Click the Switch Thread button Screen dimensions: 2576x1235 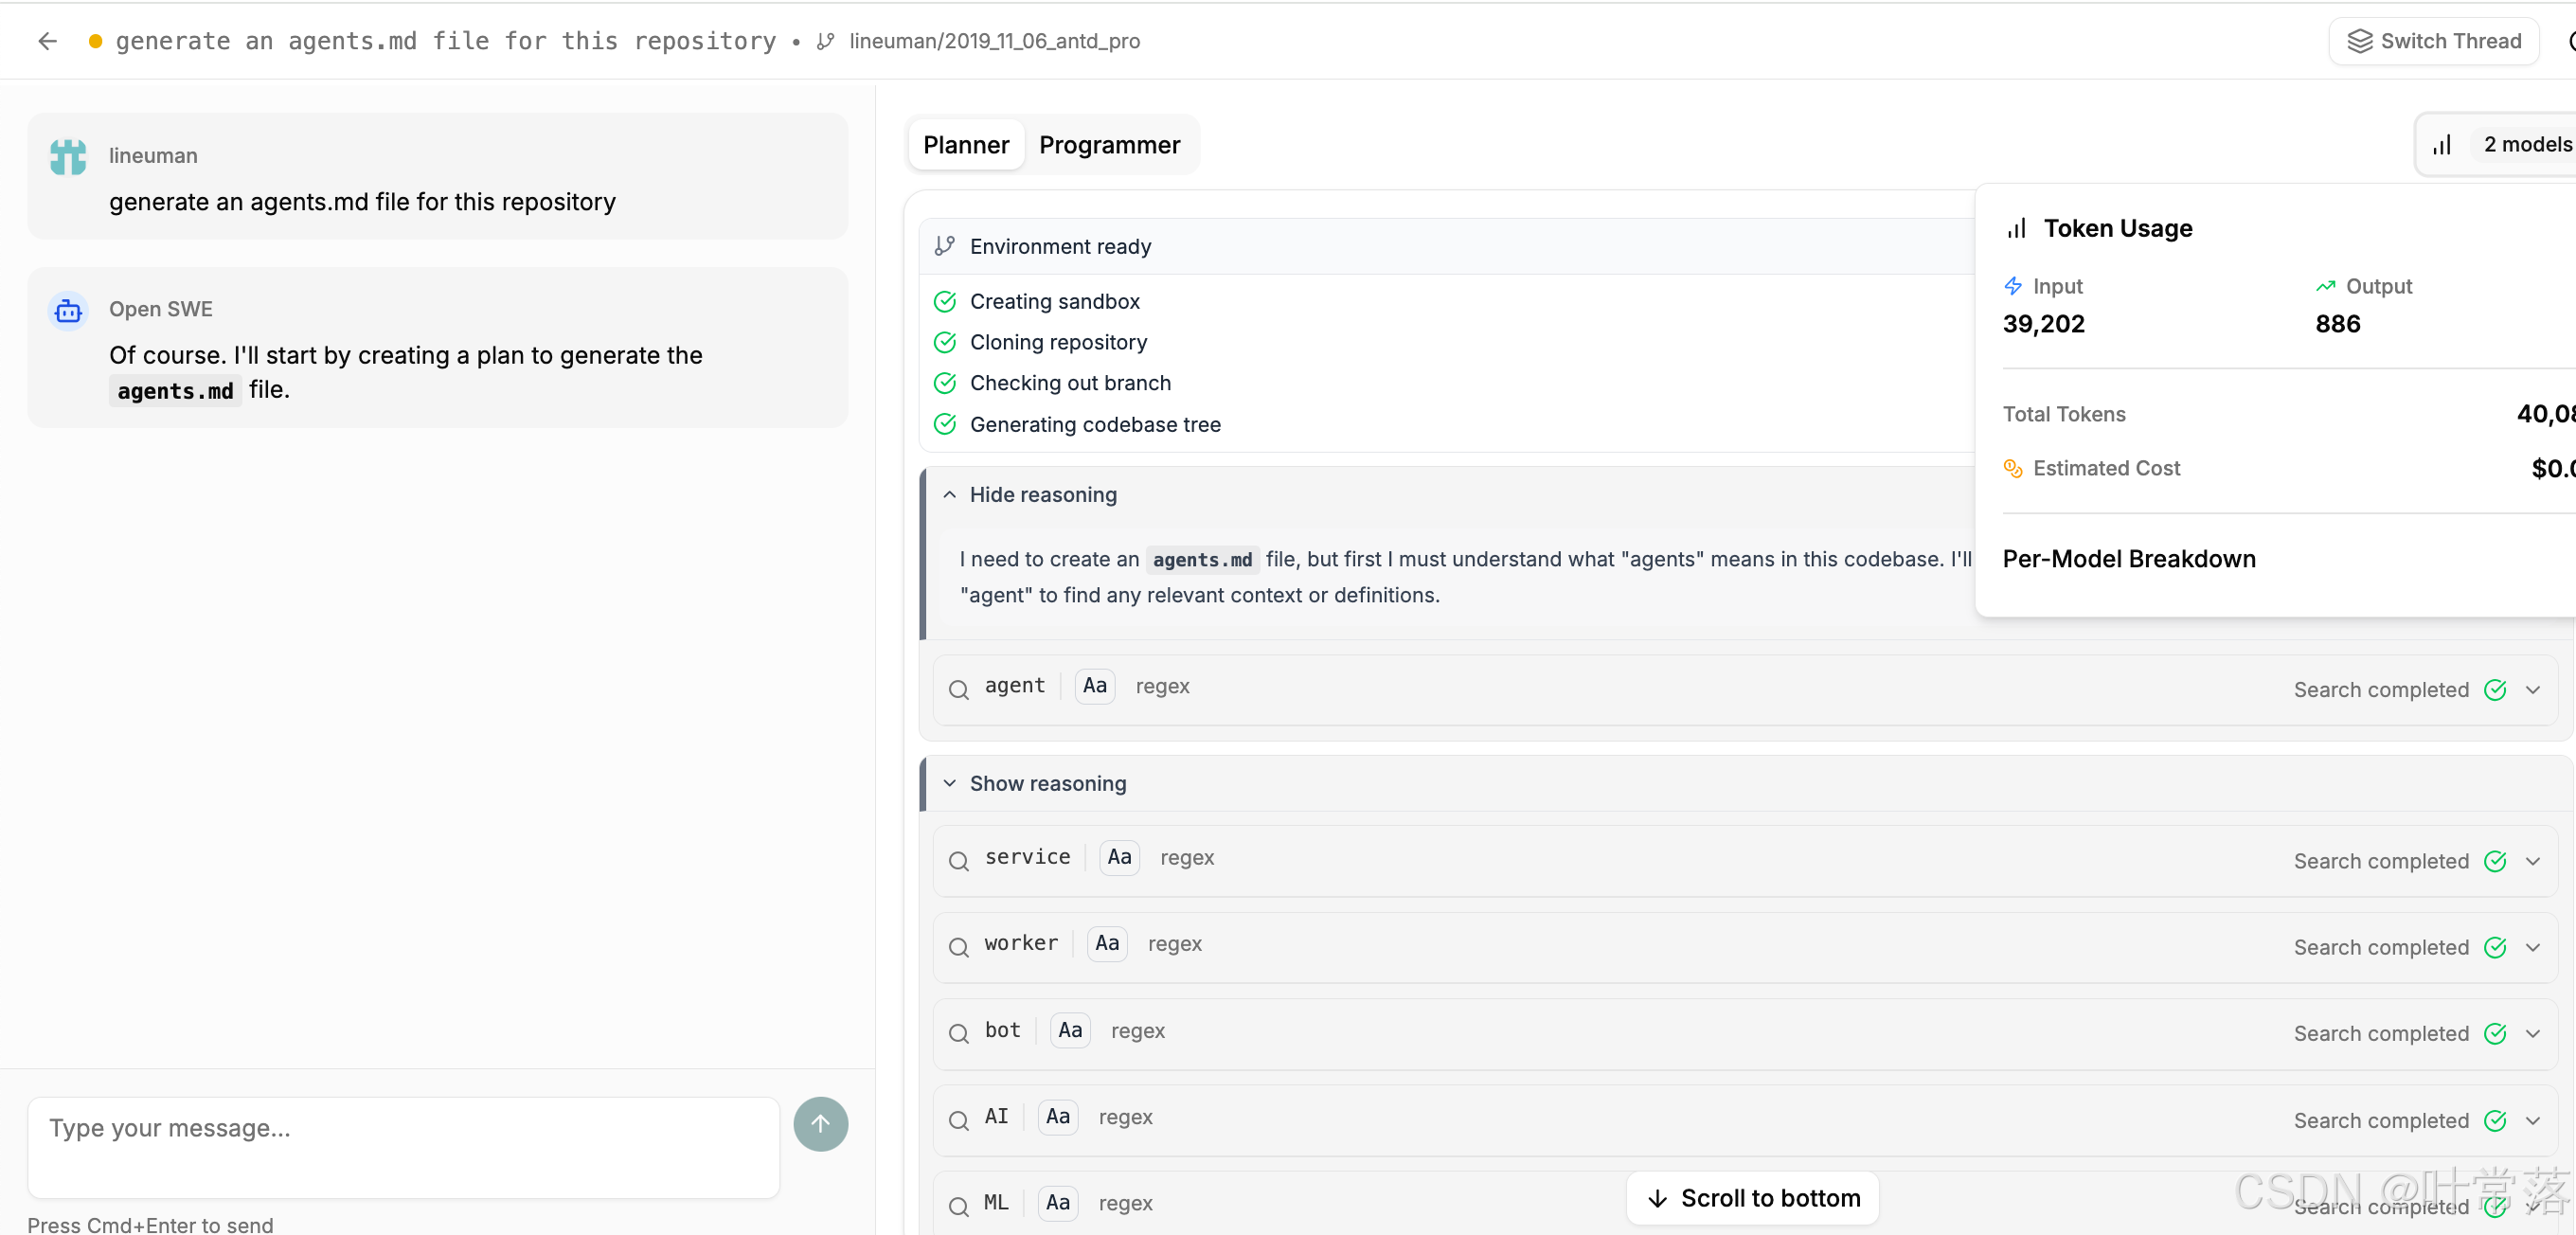[2433, 41]
